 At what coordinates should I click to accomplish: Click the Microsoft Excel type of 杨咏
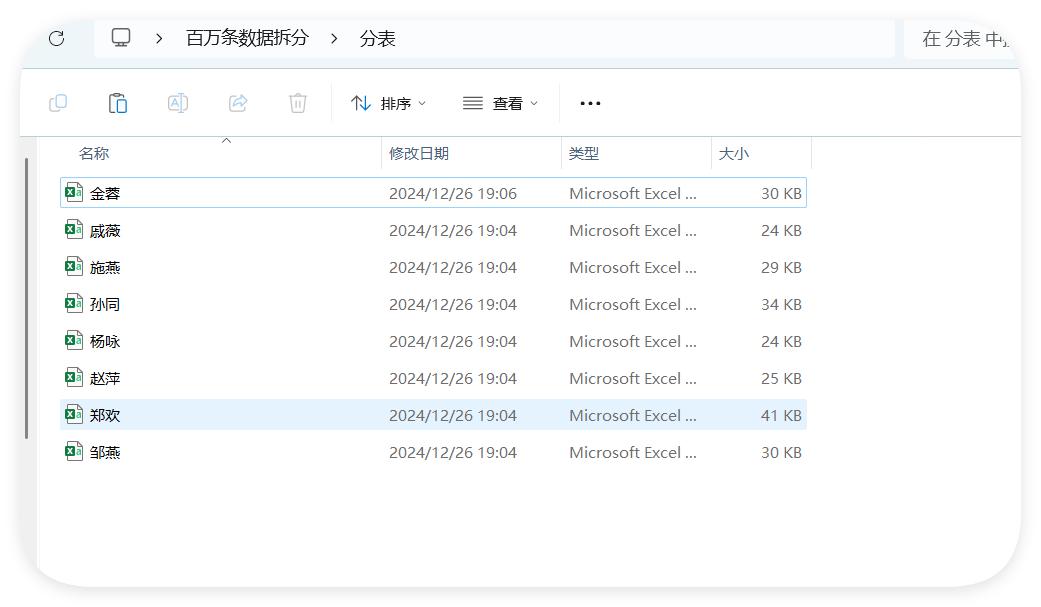click(x=633, y=341)
